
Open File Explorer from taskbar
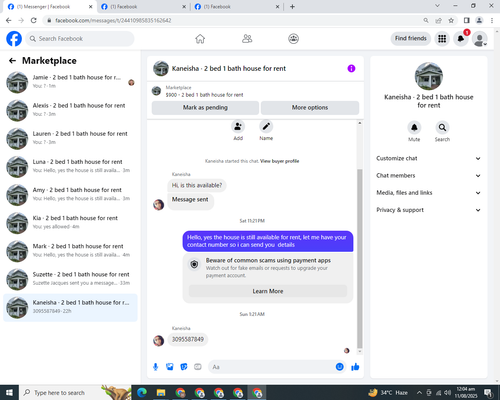click(161, 393)
